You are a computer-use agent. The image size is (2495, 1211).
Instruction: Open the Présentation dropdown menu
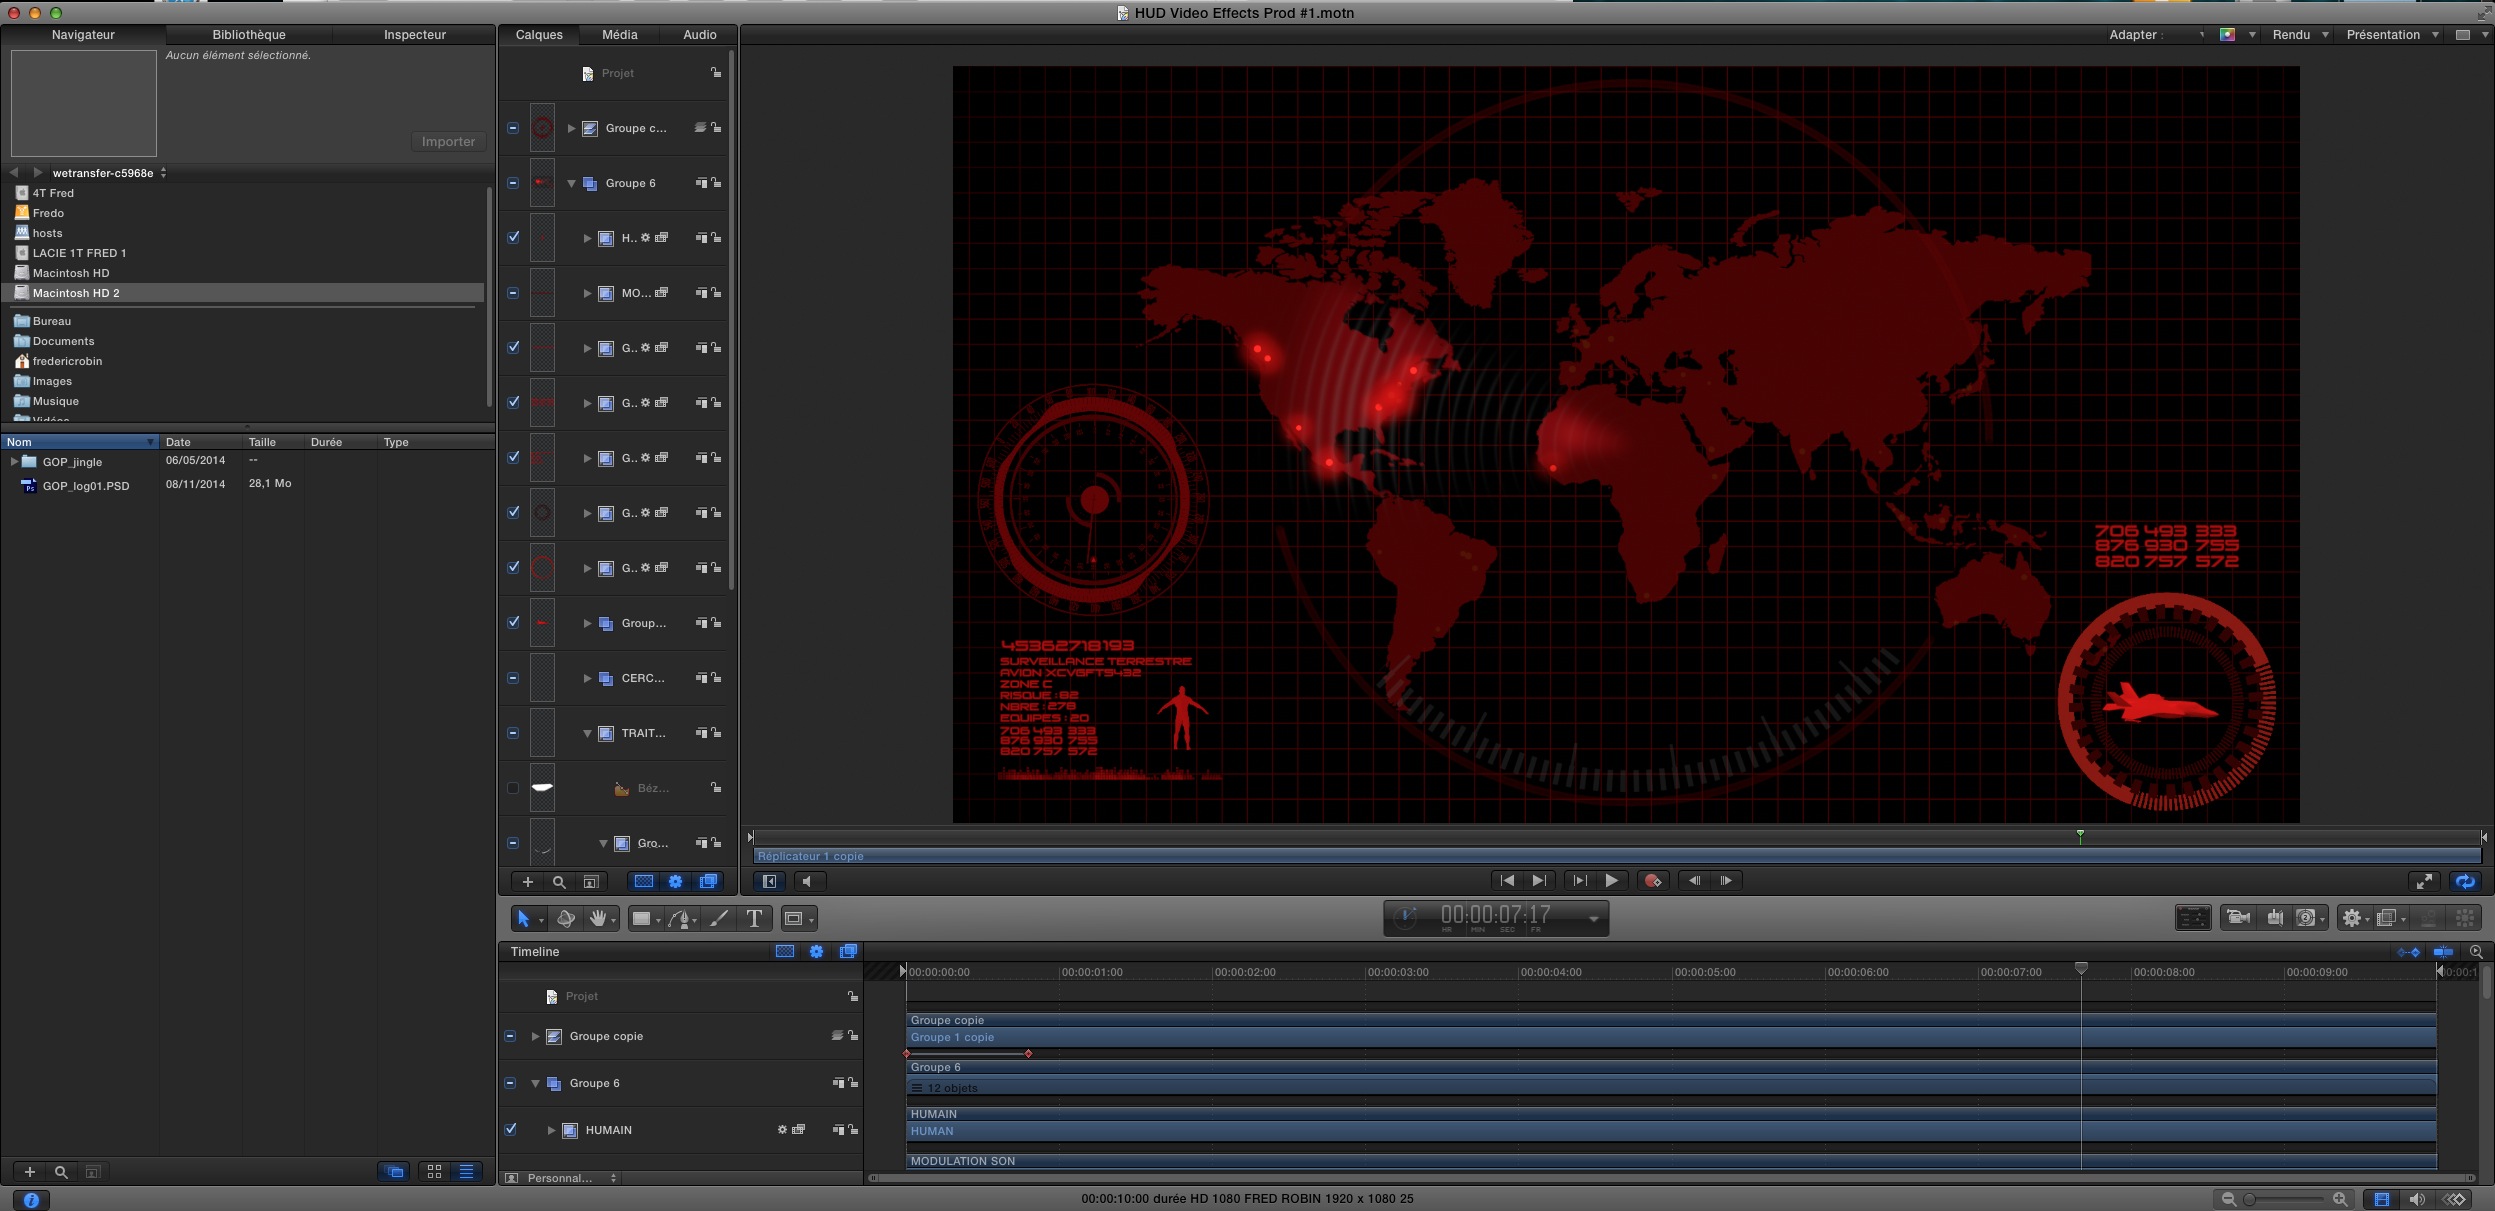[x=2392, y=35]
